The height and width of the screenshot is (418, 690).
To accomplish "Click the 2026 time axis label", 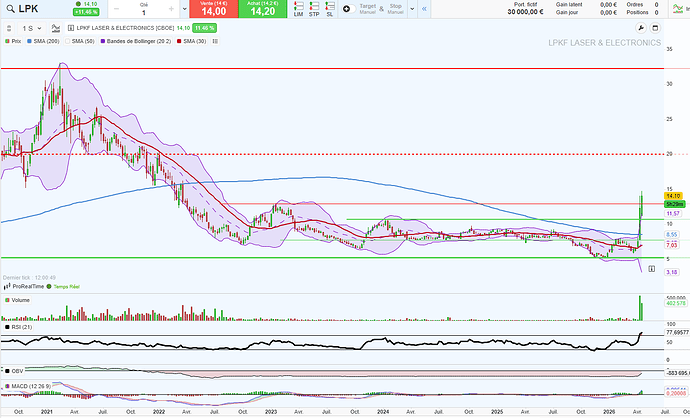I will pyautogui.click(x=609, y=412).
